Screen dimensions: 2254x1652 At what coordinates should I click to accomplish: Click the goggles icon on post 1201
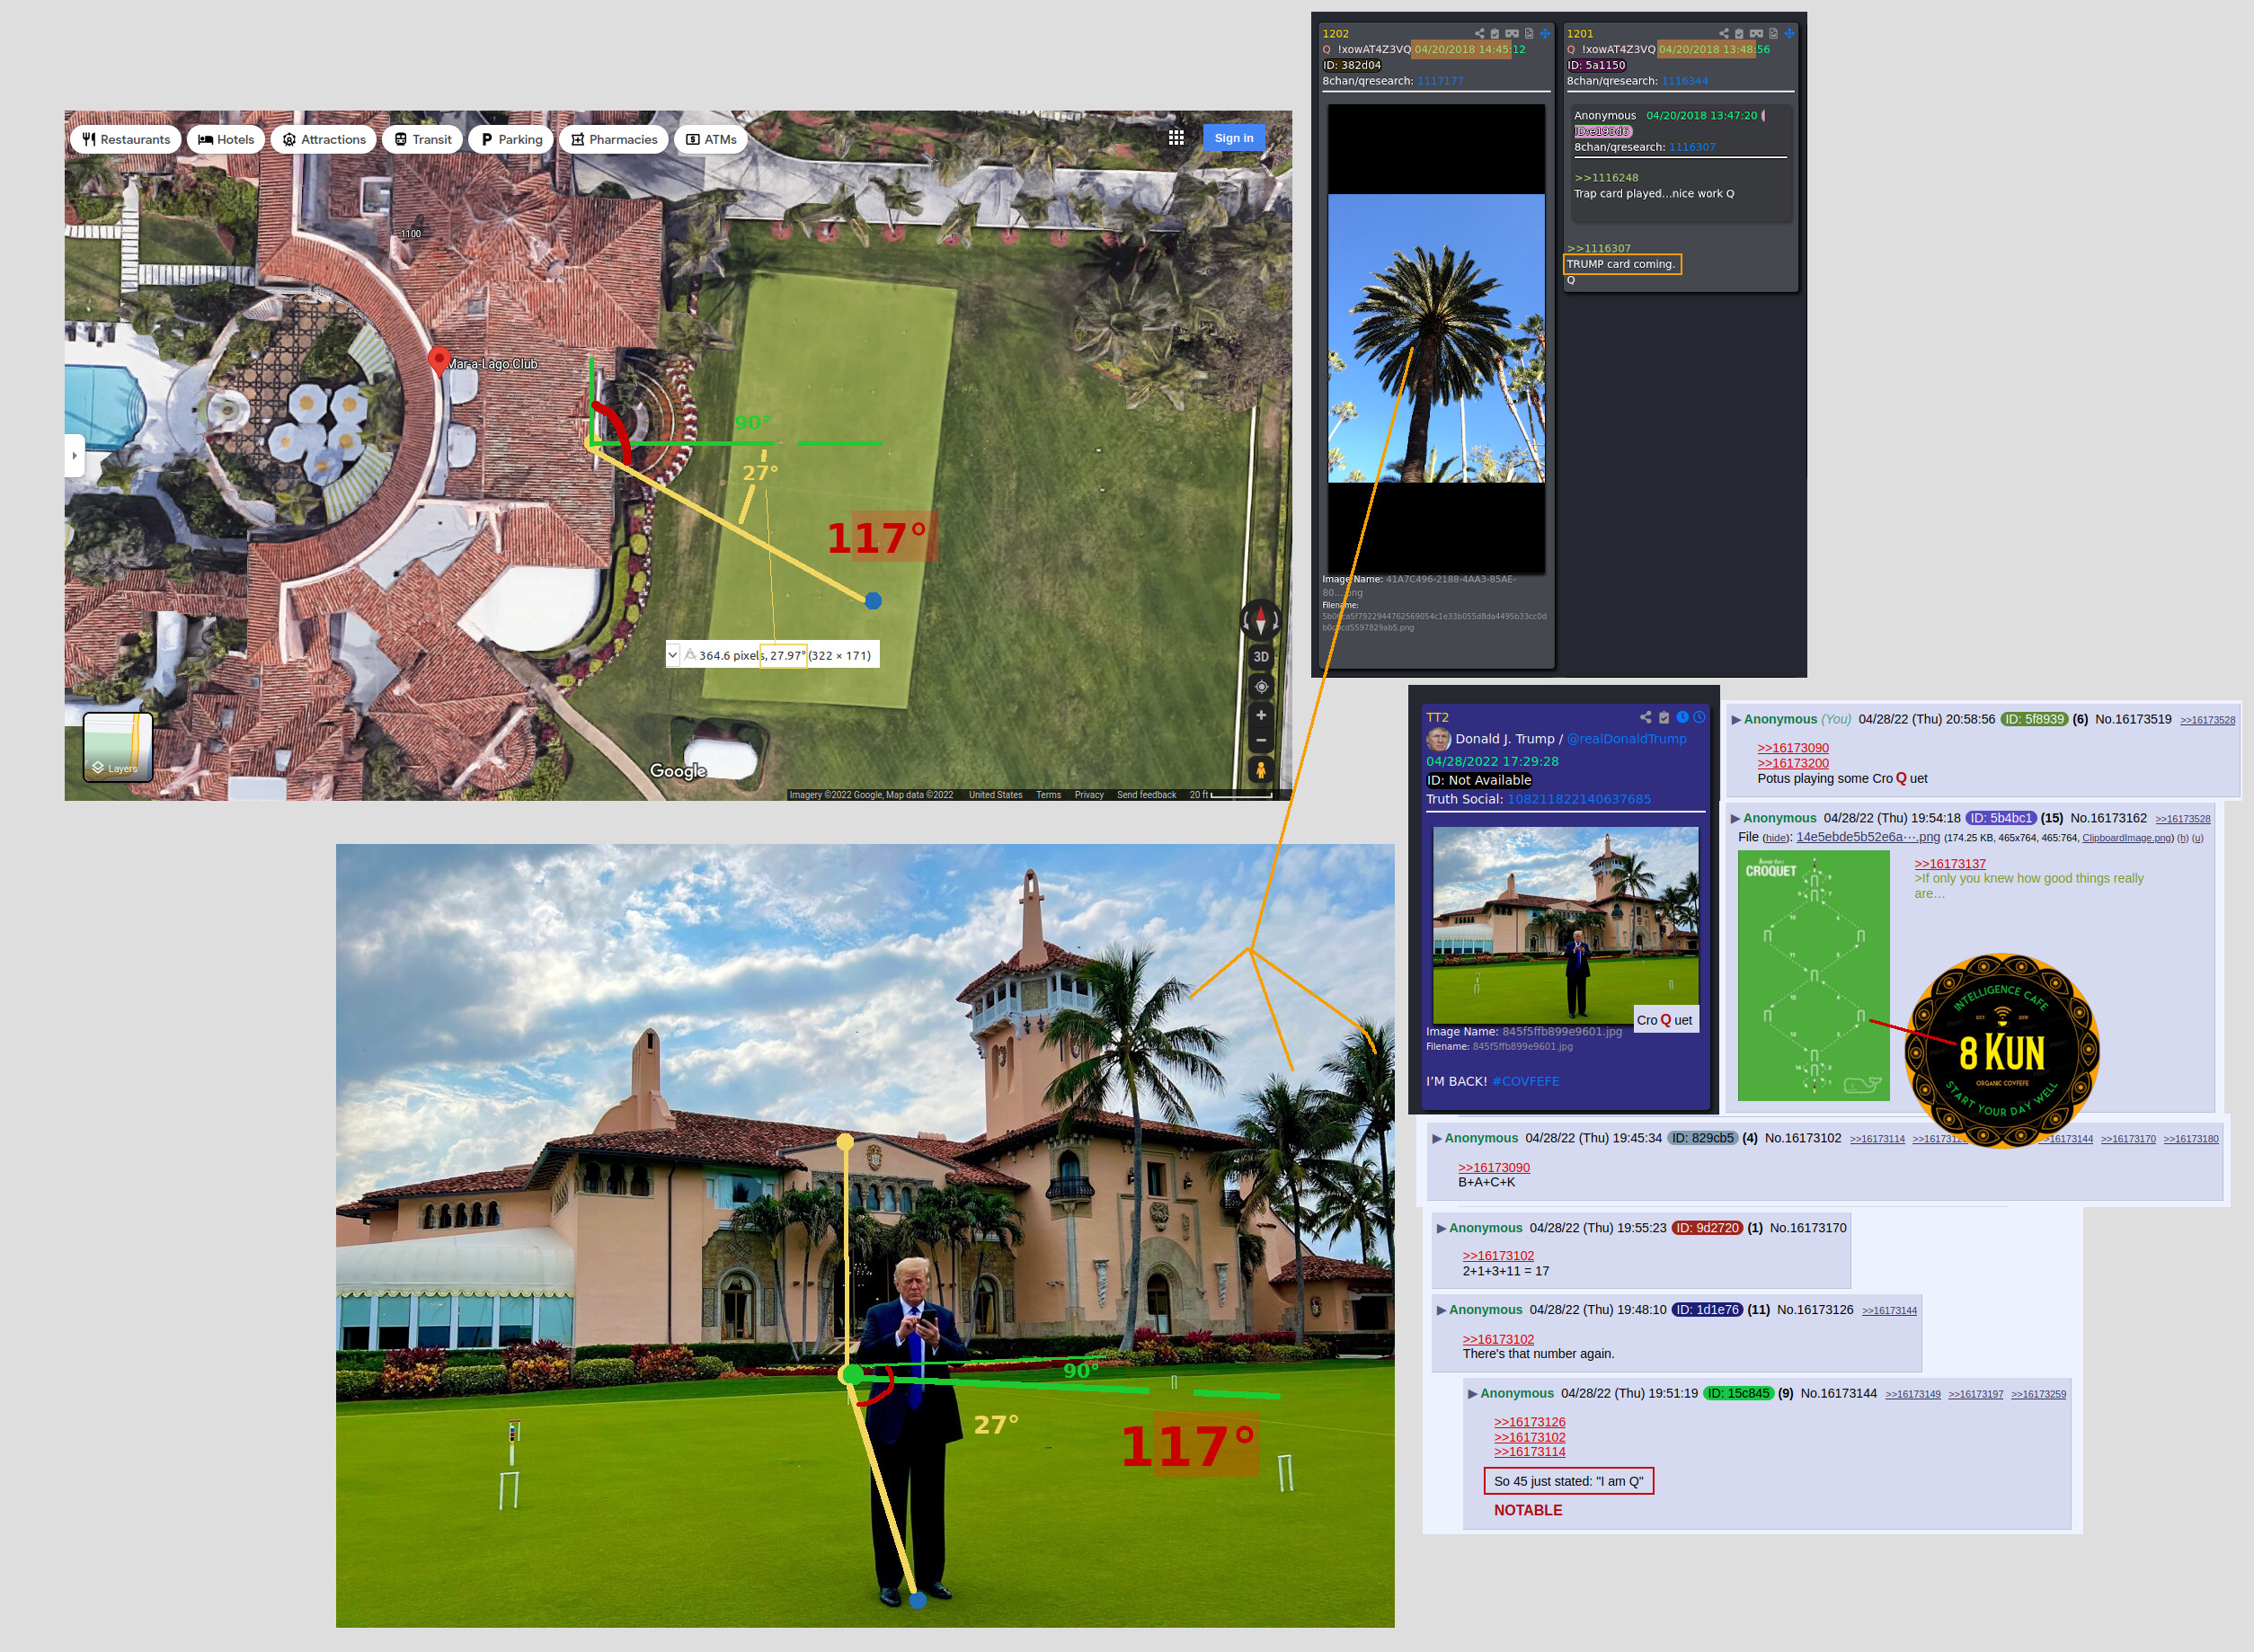[x=1756, y=33]
